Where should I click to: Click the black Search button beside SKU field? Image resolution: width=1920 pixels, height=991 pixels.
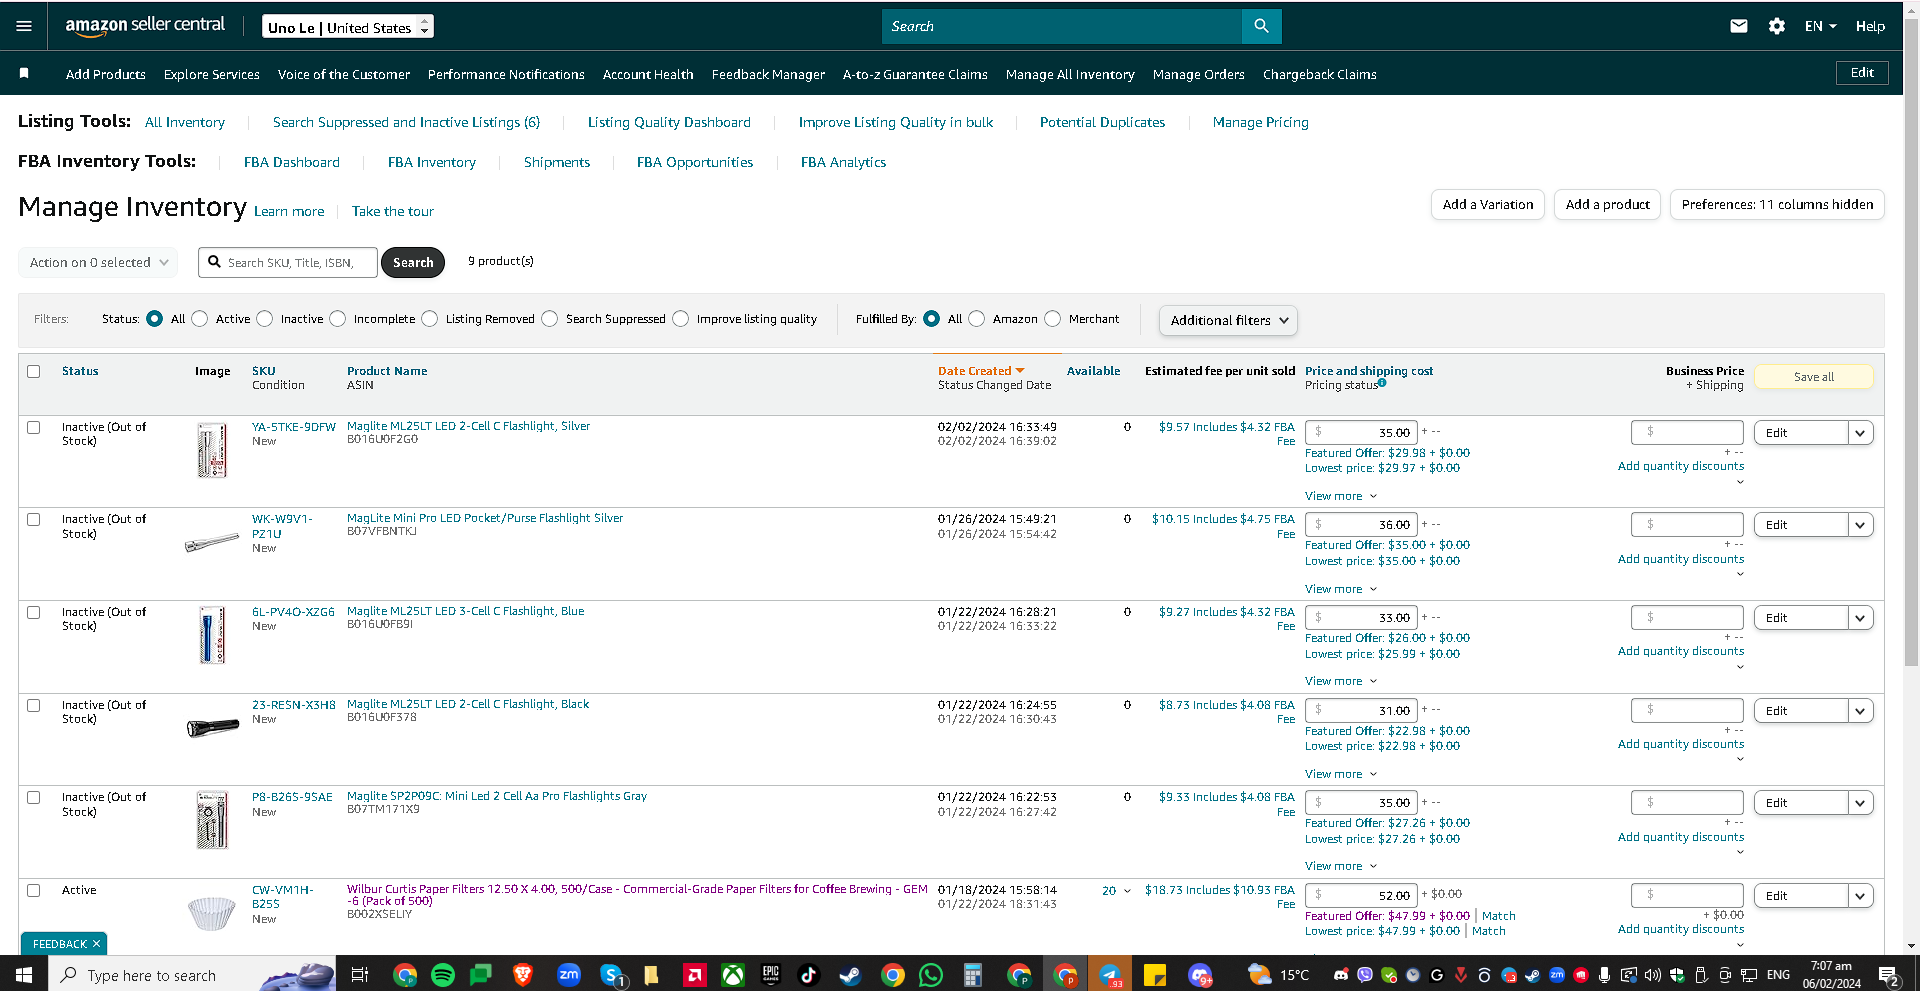click(x=413, y=262)
